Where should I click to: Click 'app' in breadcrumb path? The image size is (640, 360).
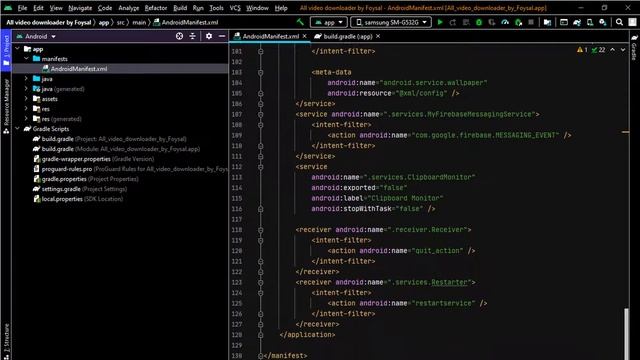104,22
